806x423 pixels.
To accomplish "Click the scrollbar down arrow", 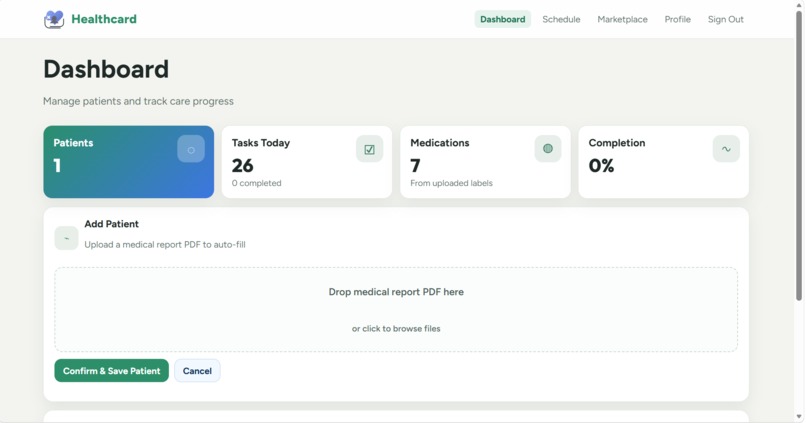I will (x=799, y=417).
